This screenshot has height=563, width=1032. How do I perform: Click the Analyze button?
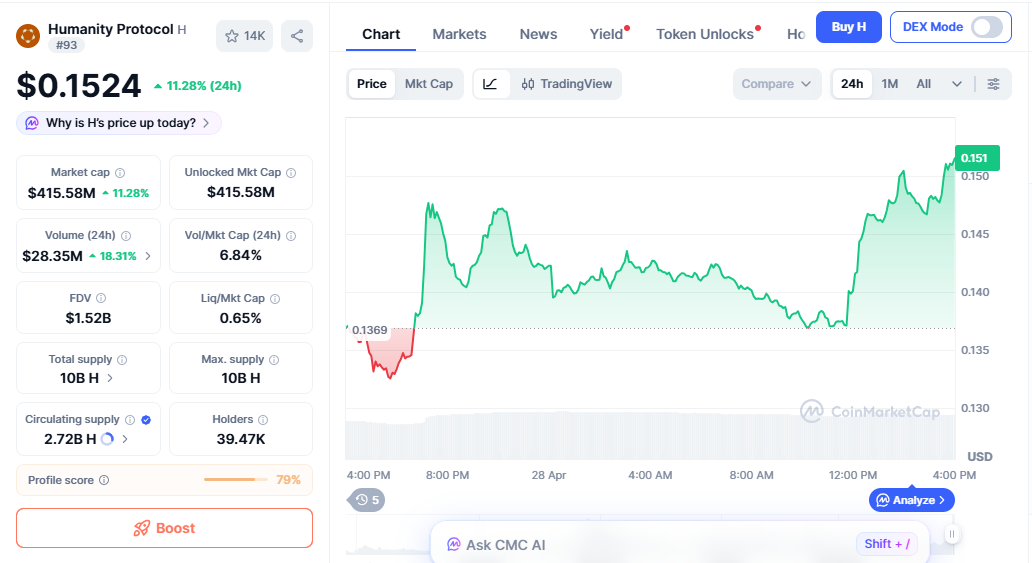(x=912, y=500)
